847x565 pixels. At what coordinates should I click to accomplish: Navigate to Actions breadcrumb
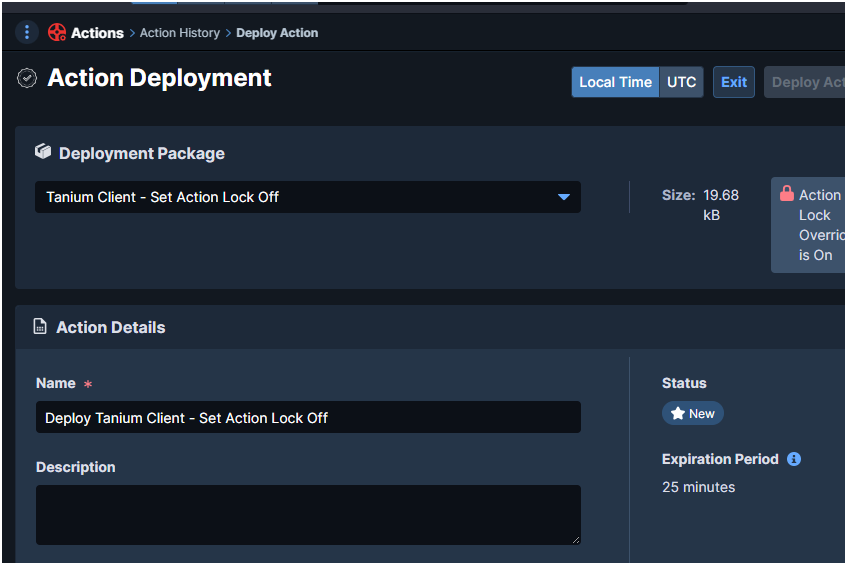(97, 33)
